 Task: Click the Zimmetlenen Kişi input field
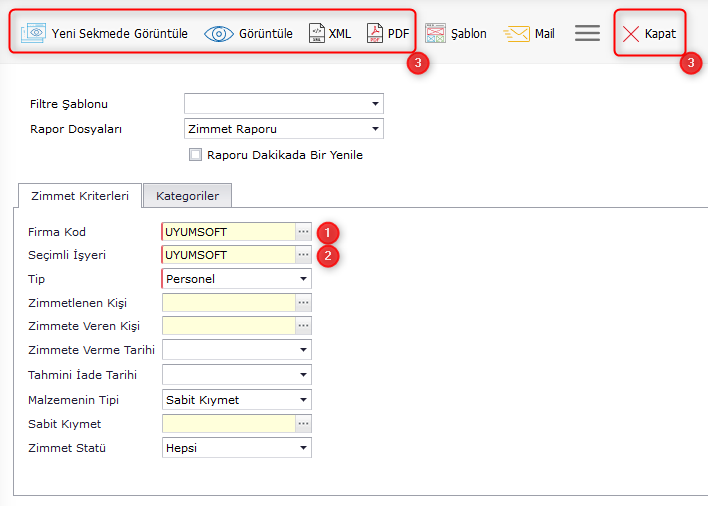click(x=229, y=302)
